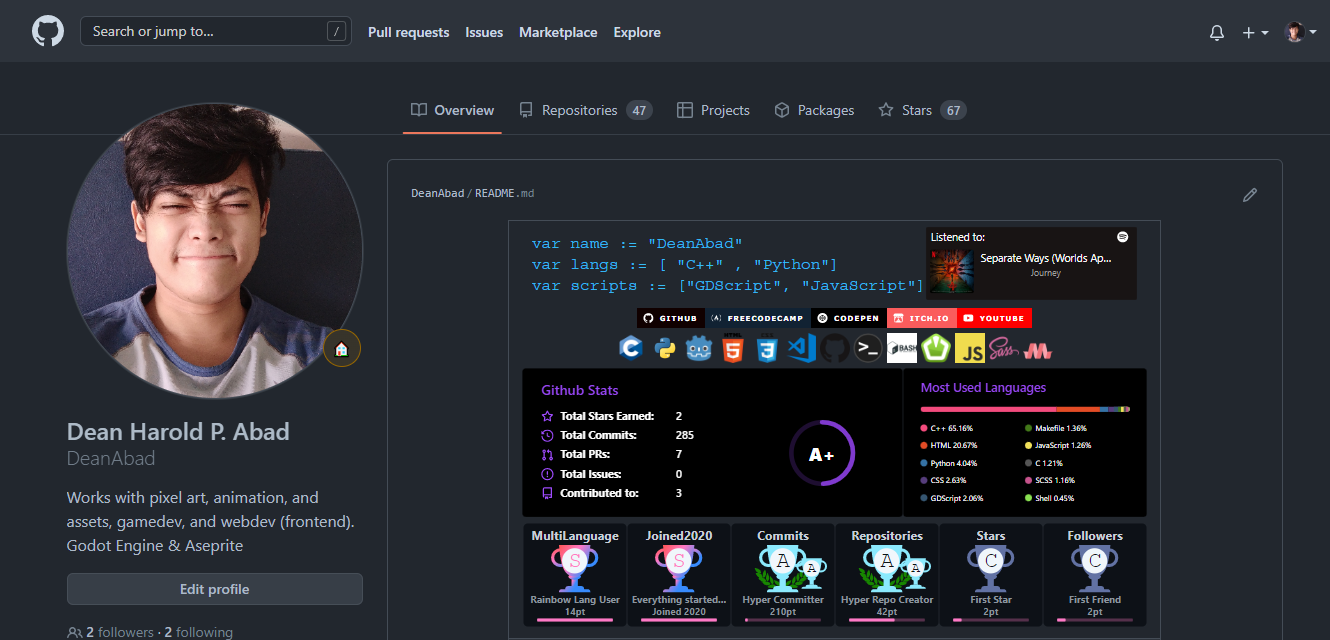1330x640 pixels.
Task: Open the DeanAbad repository link
Action: point(436,193)
